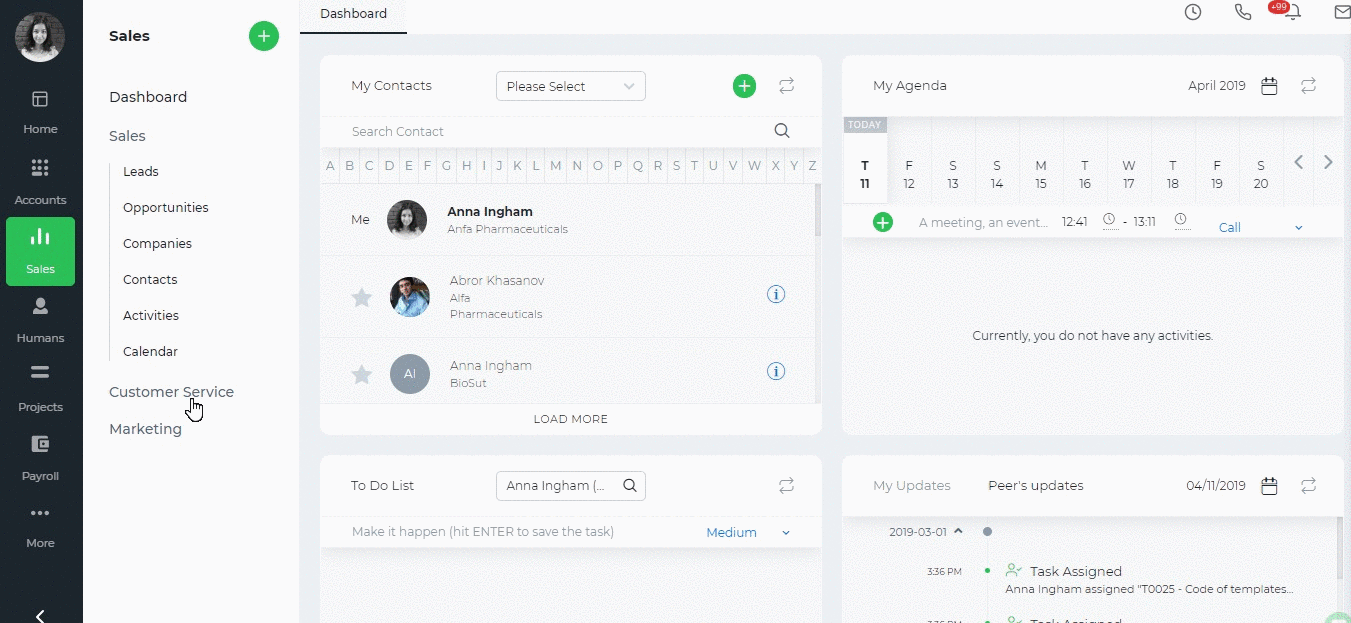Open the Call activity type dropdown
This screenshot has width=1351, height=623.
1261,227
